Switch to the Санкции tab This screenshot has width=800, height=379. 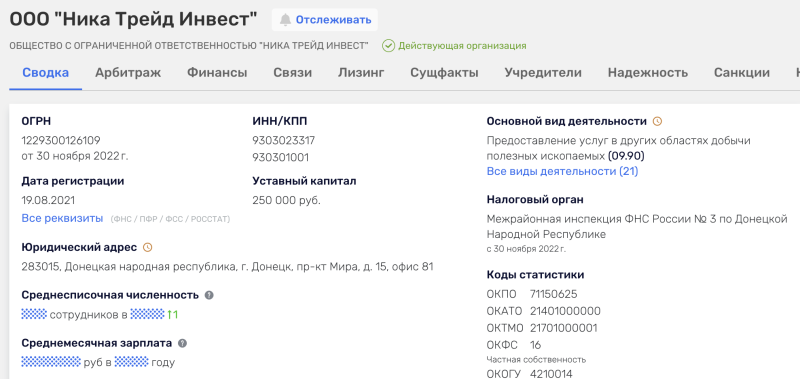click(x=742, y=72)
